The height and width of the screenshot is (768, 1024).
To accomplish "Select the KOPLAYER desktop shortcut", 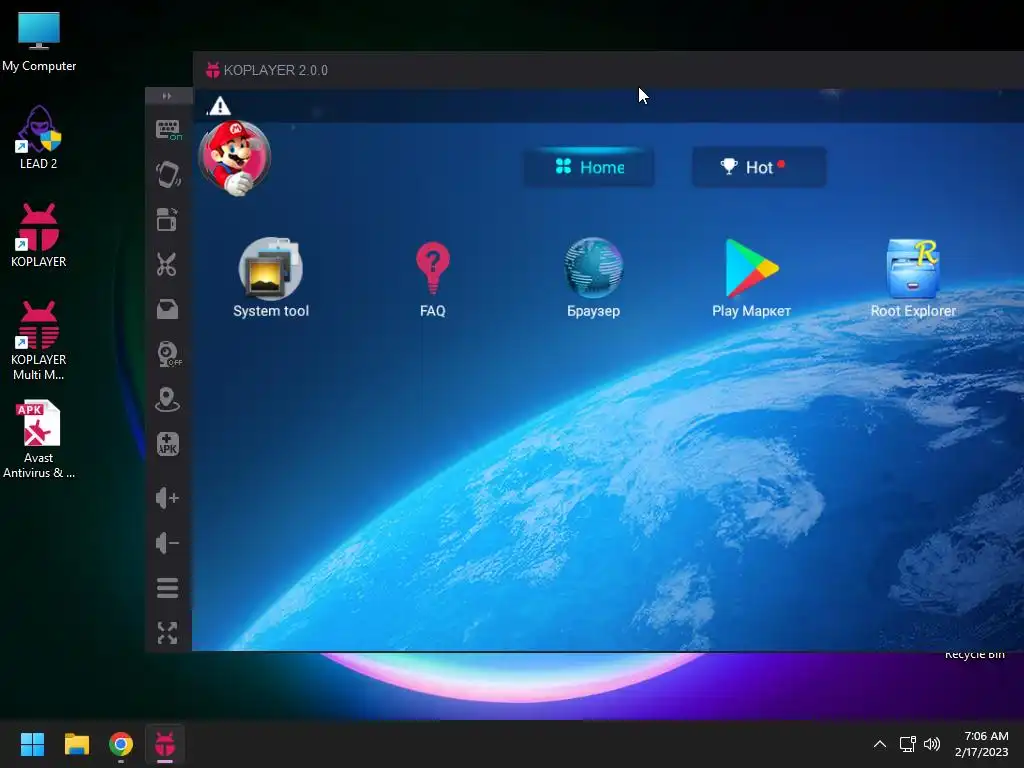I will (39, 236).
